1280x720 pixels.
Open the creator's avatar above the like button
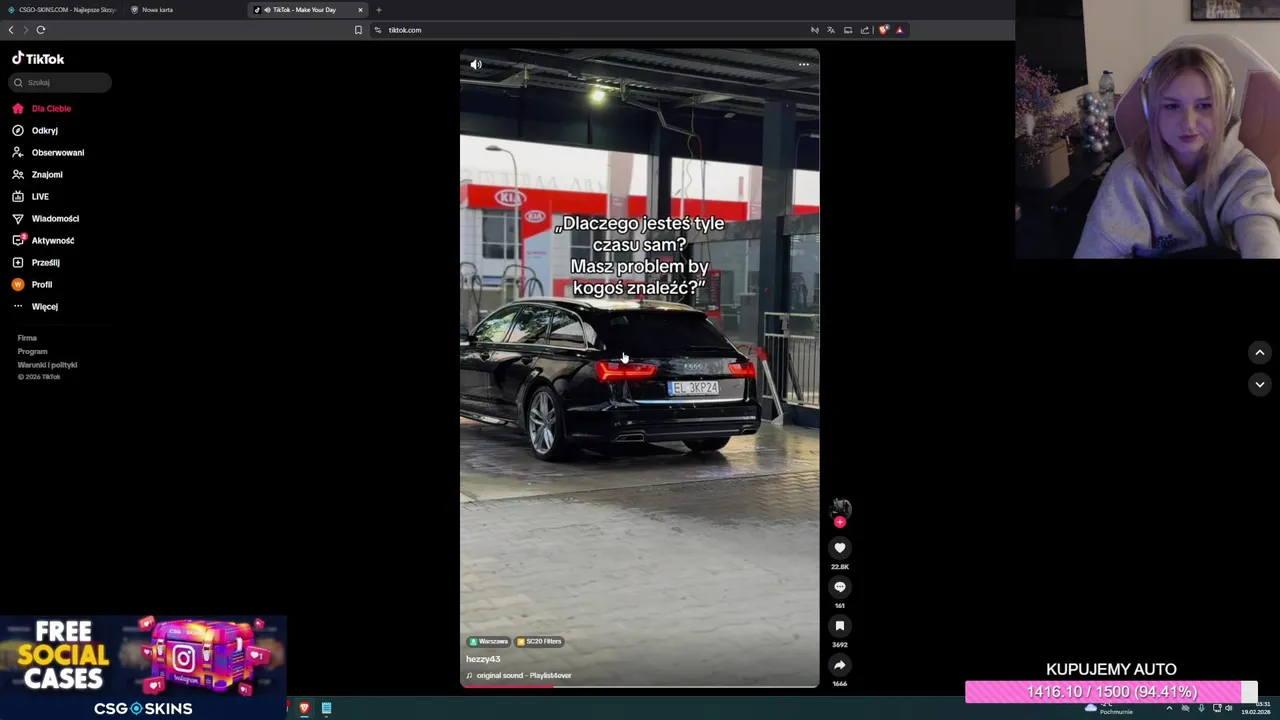tap(840, 508)
